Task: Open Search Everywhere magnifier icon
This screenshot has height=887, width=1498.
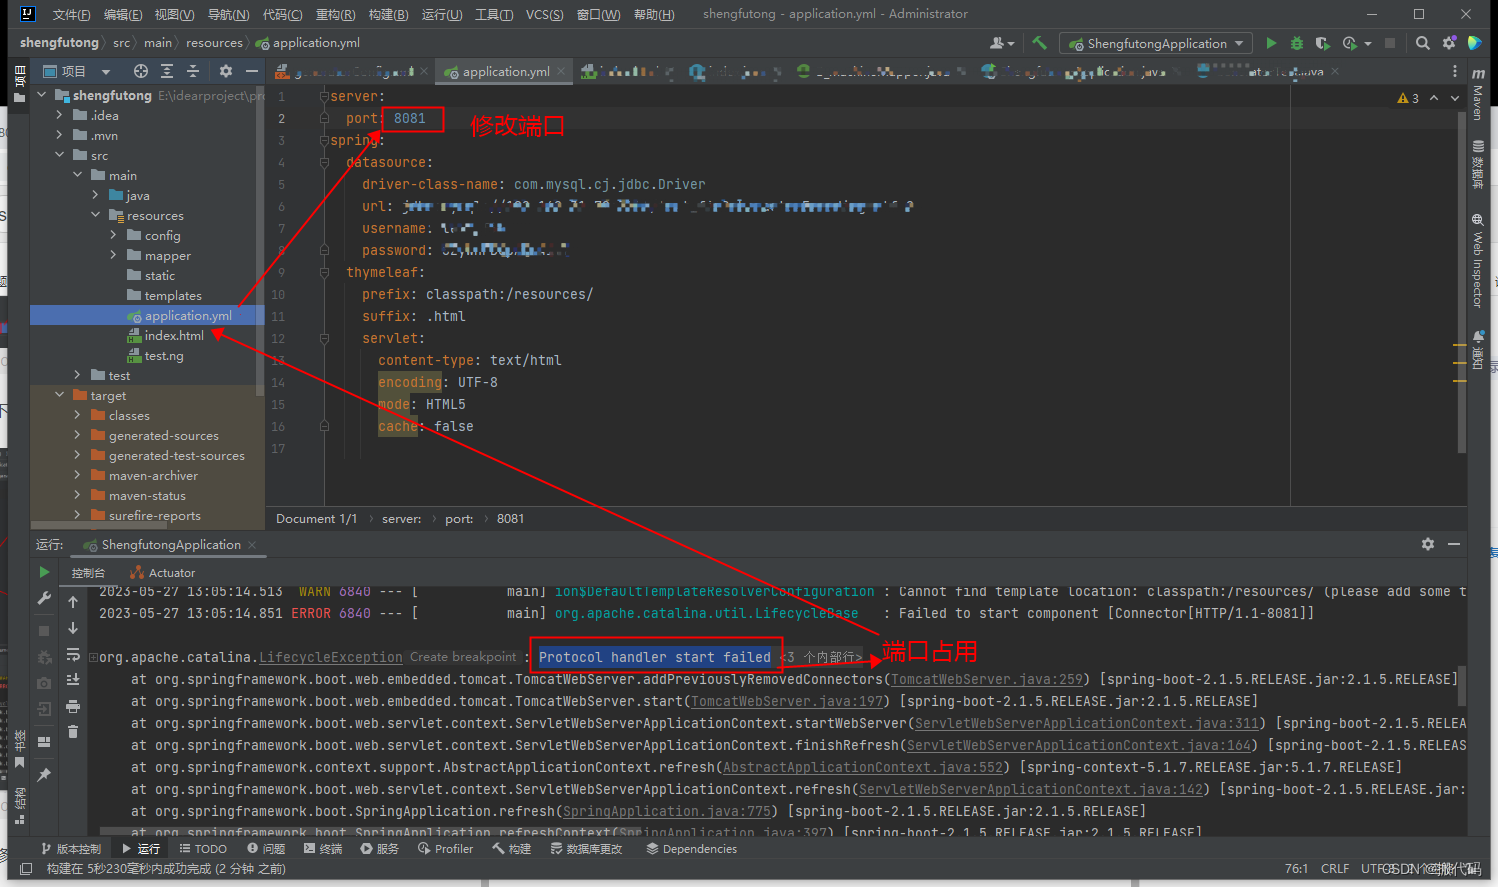Action: (x=1423, y=43)
